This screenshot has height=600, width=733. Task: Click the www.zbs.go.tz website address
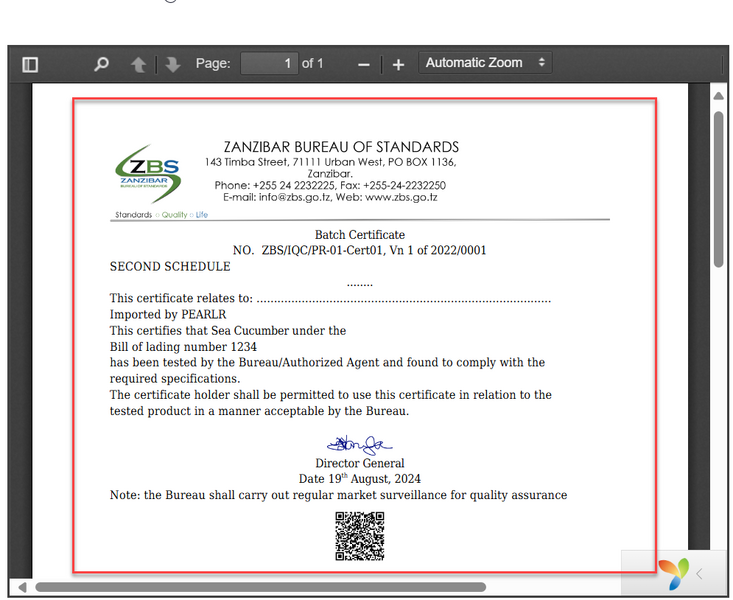tap(401, 197)
